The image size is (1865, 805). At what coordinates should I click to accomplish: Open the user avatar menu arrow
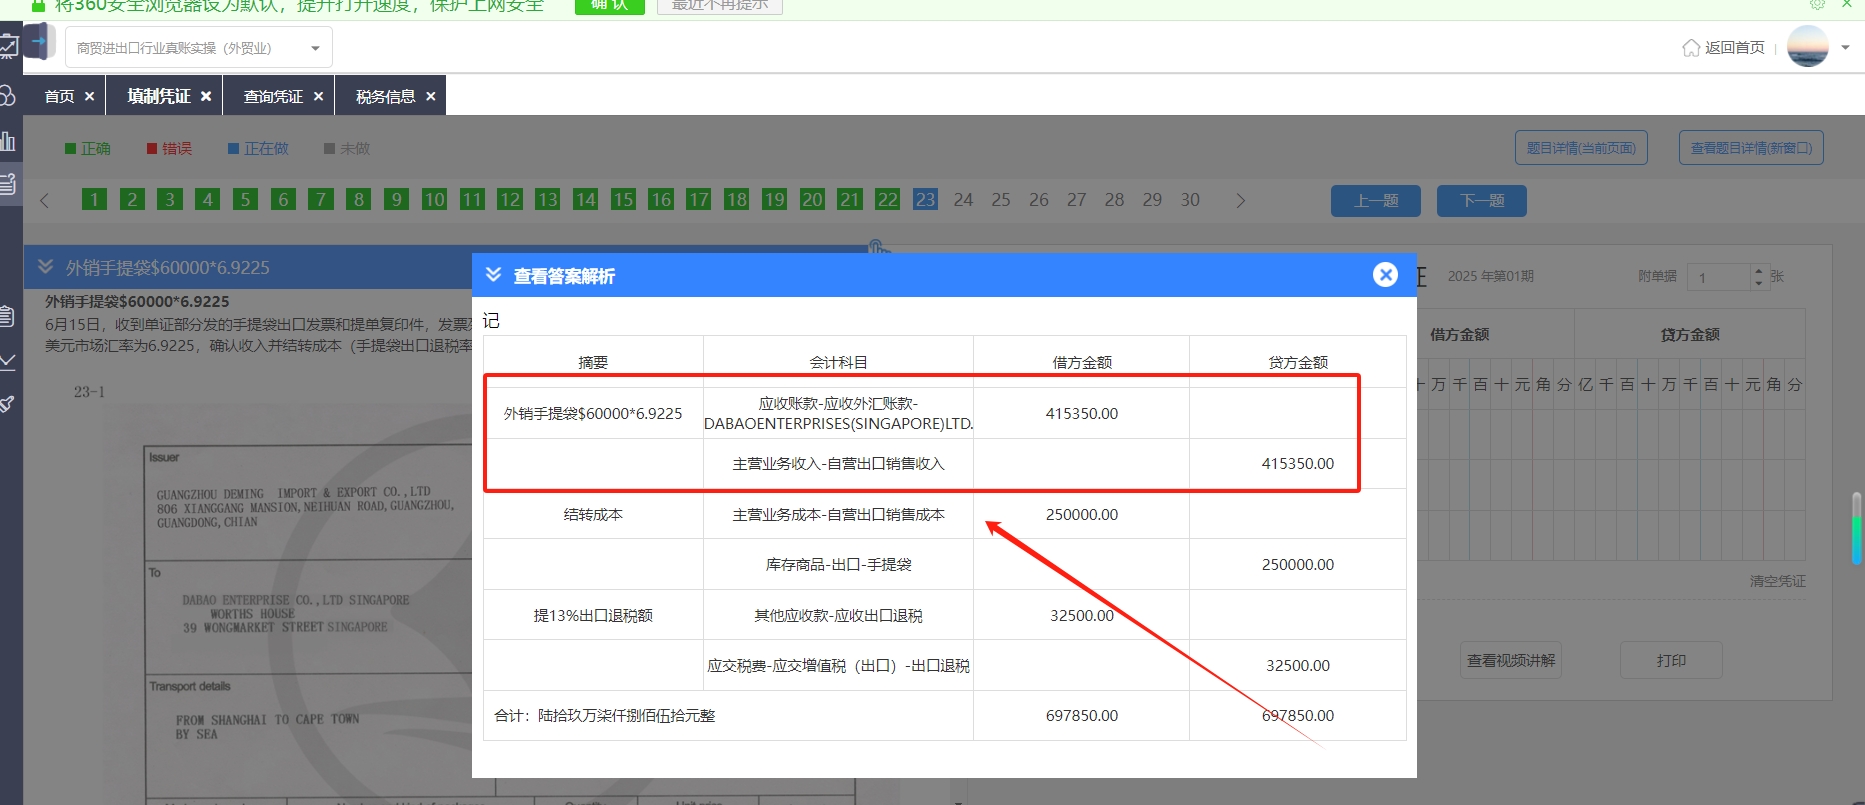pyautogui.click(x=1845, y=47)
